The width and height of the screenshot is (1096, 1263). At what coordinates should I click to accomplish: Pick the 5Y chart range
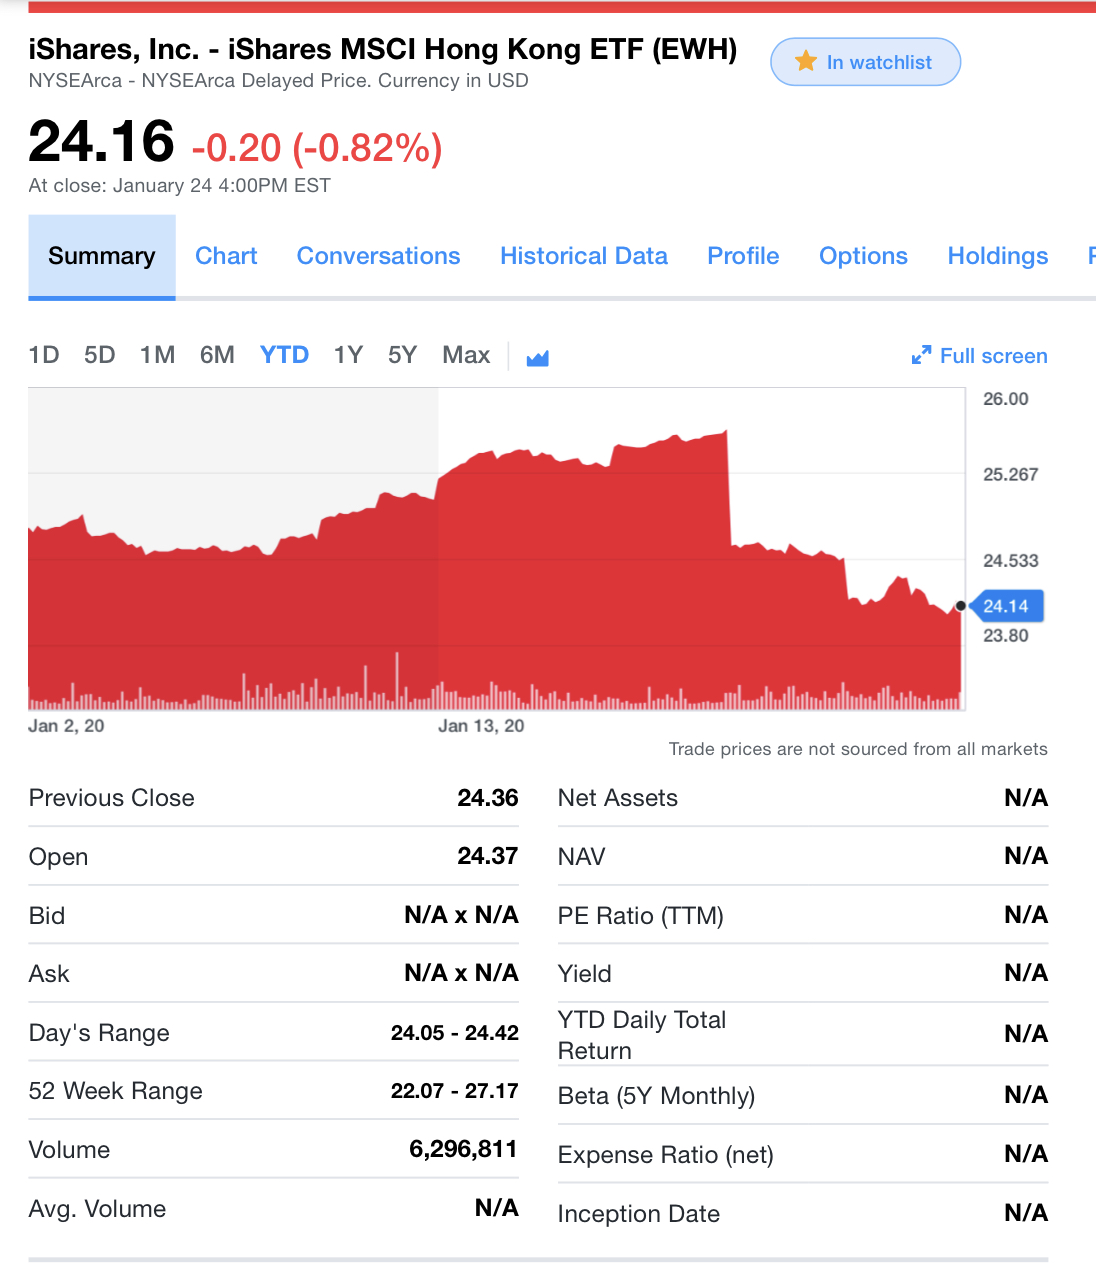(402, 355)
